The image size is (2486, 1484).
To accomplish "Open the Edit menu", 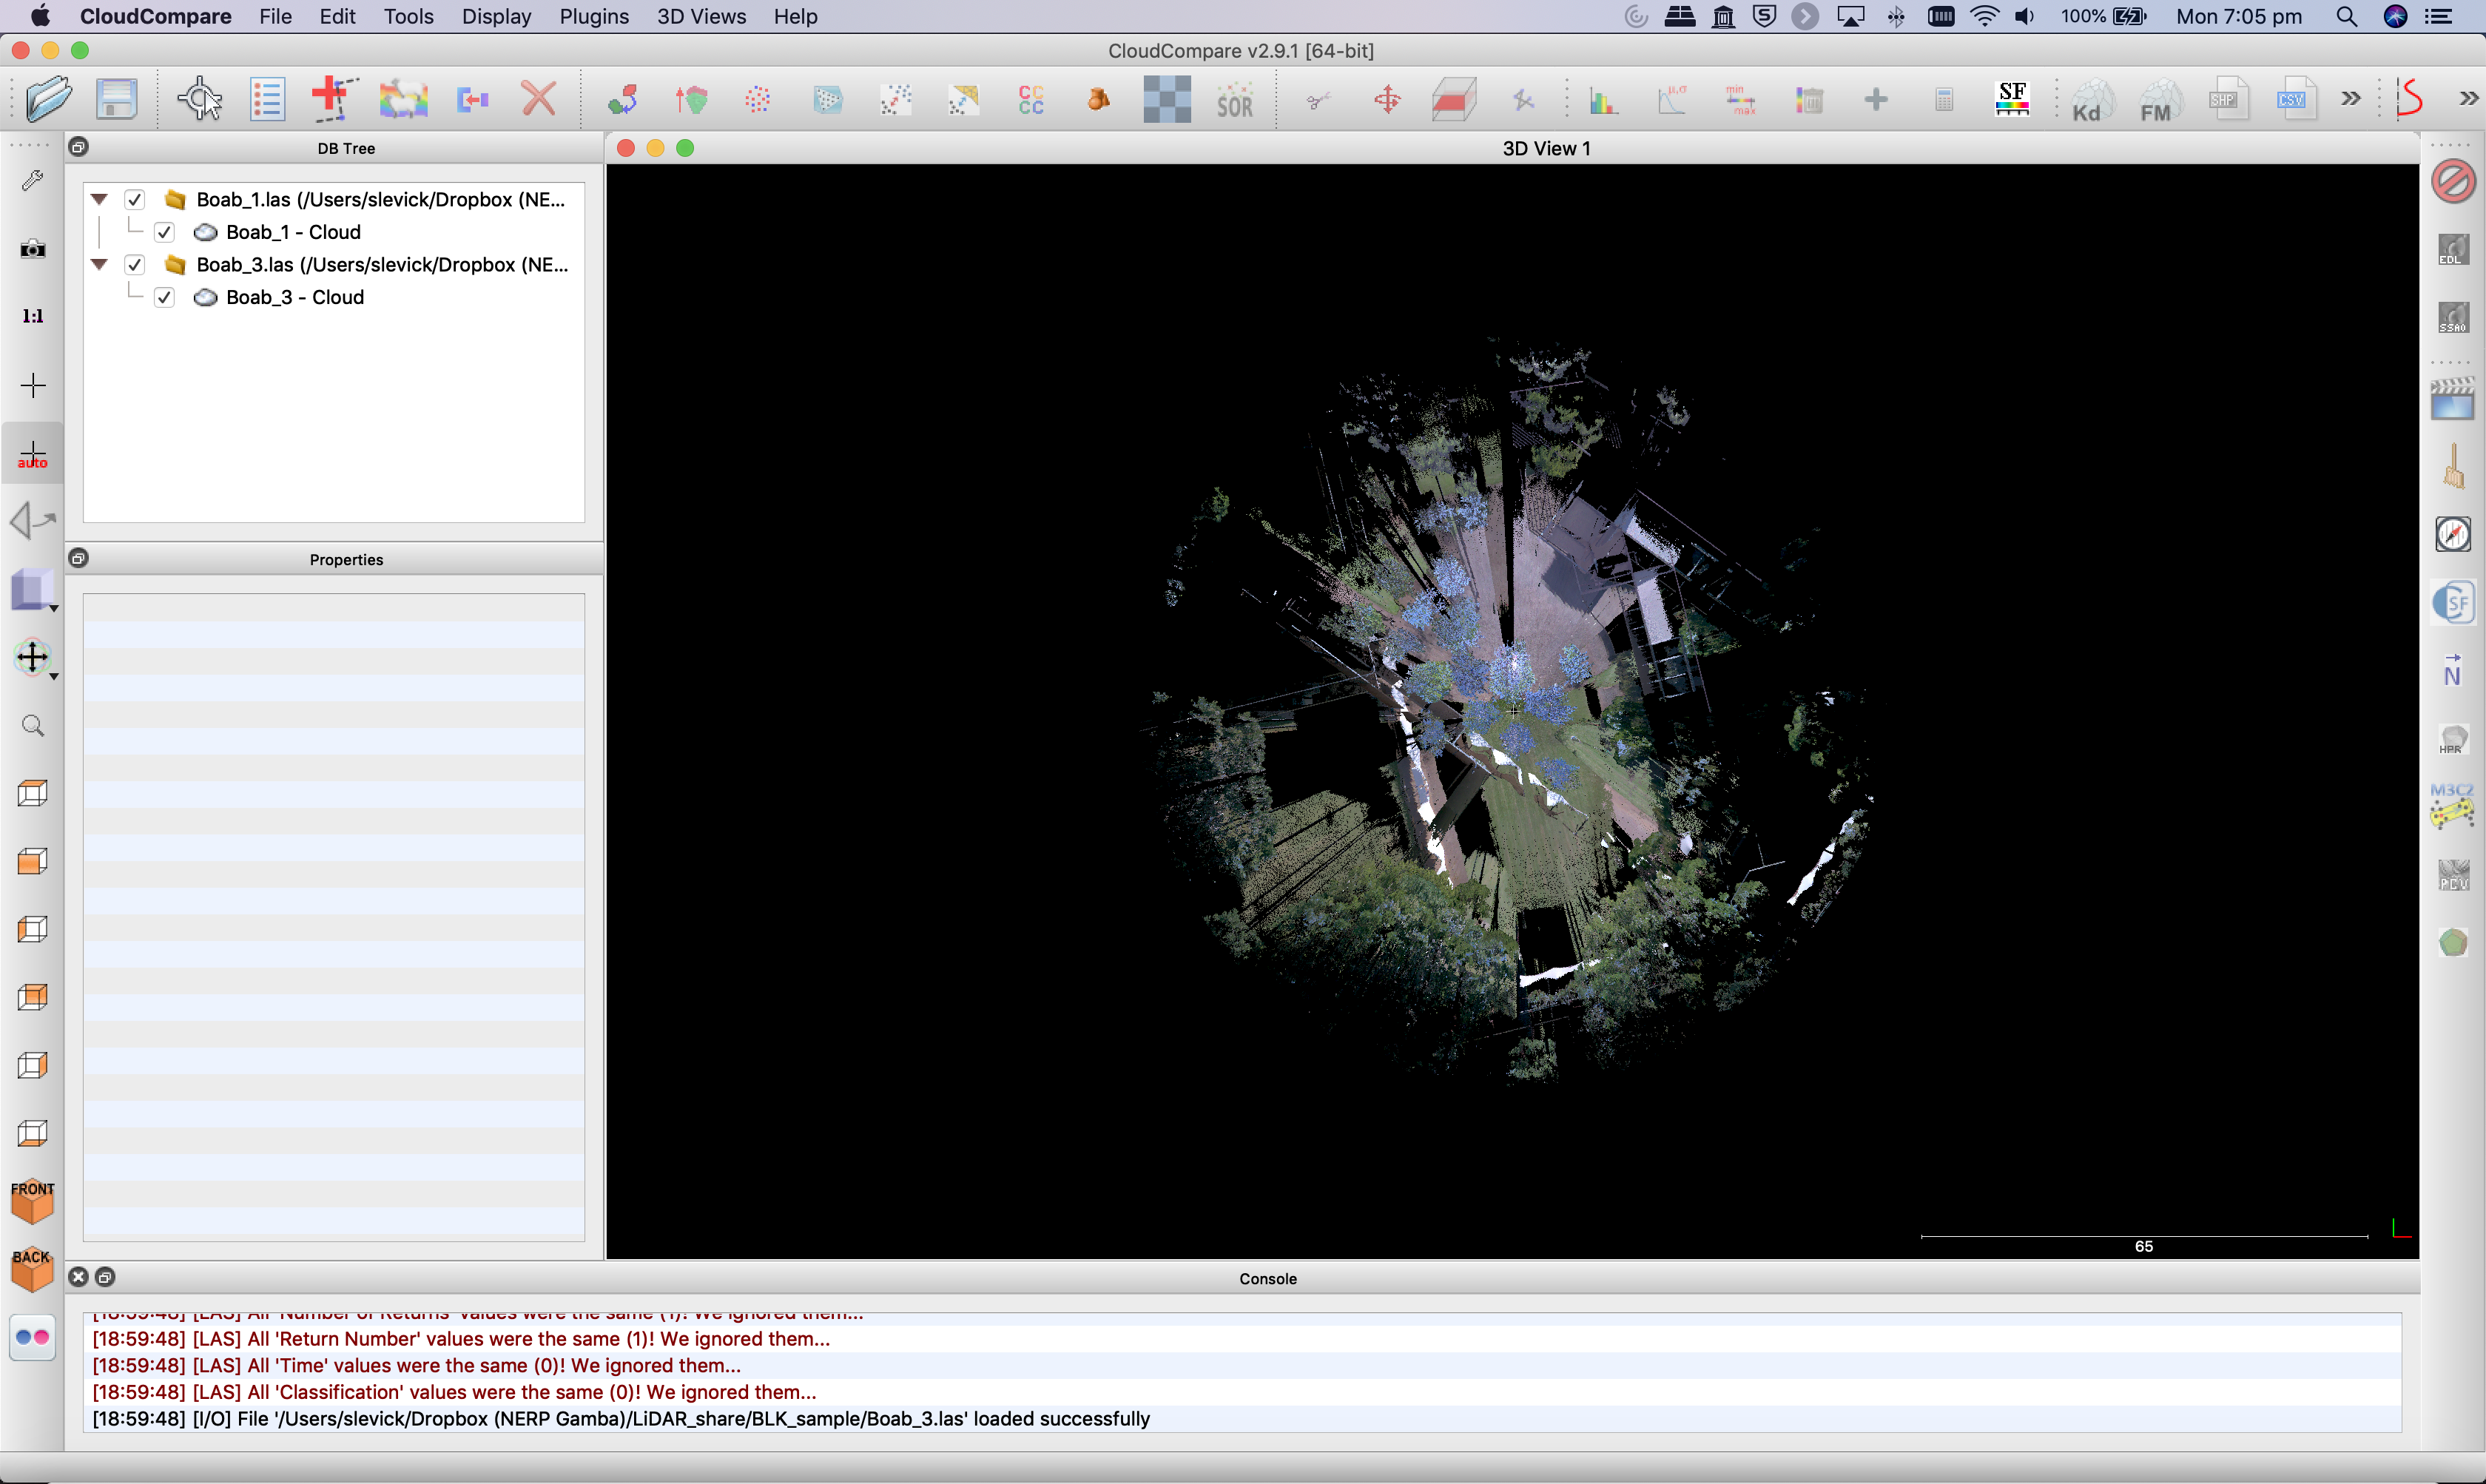I will [337, 16].
